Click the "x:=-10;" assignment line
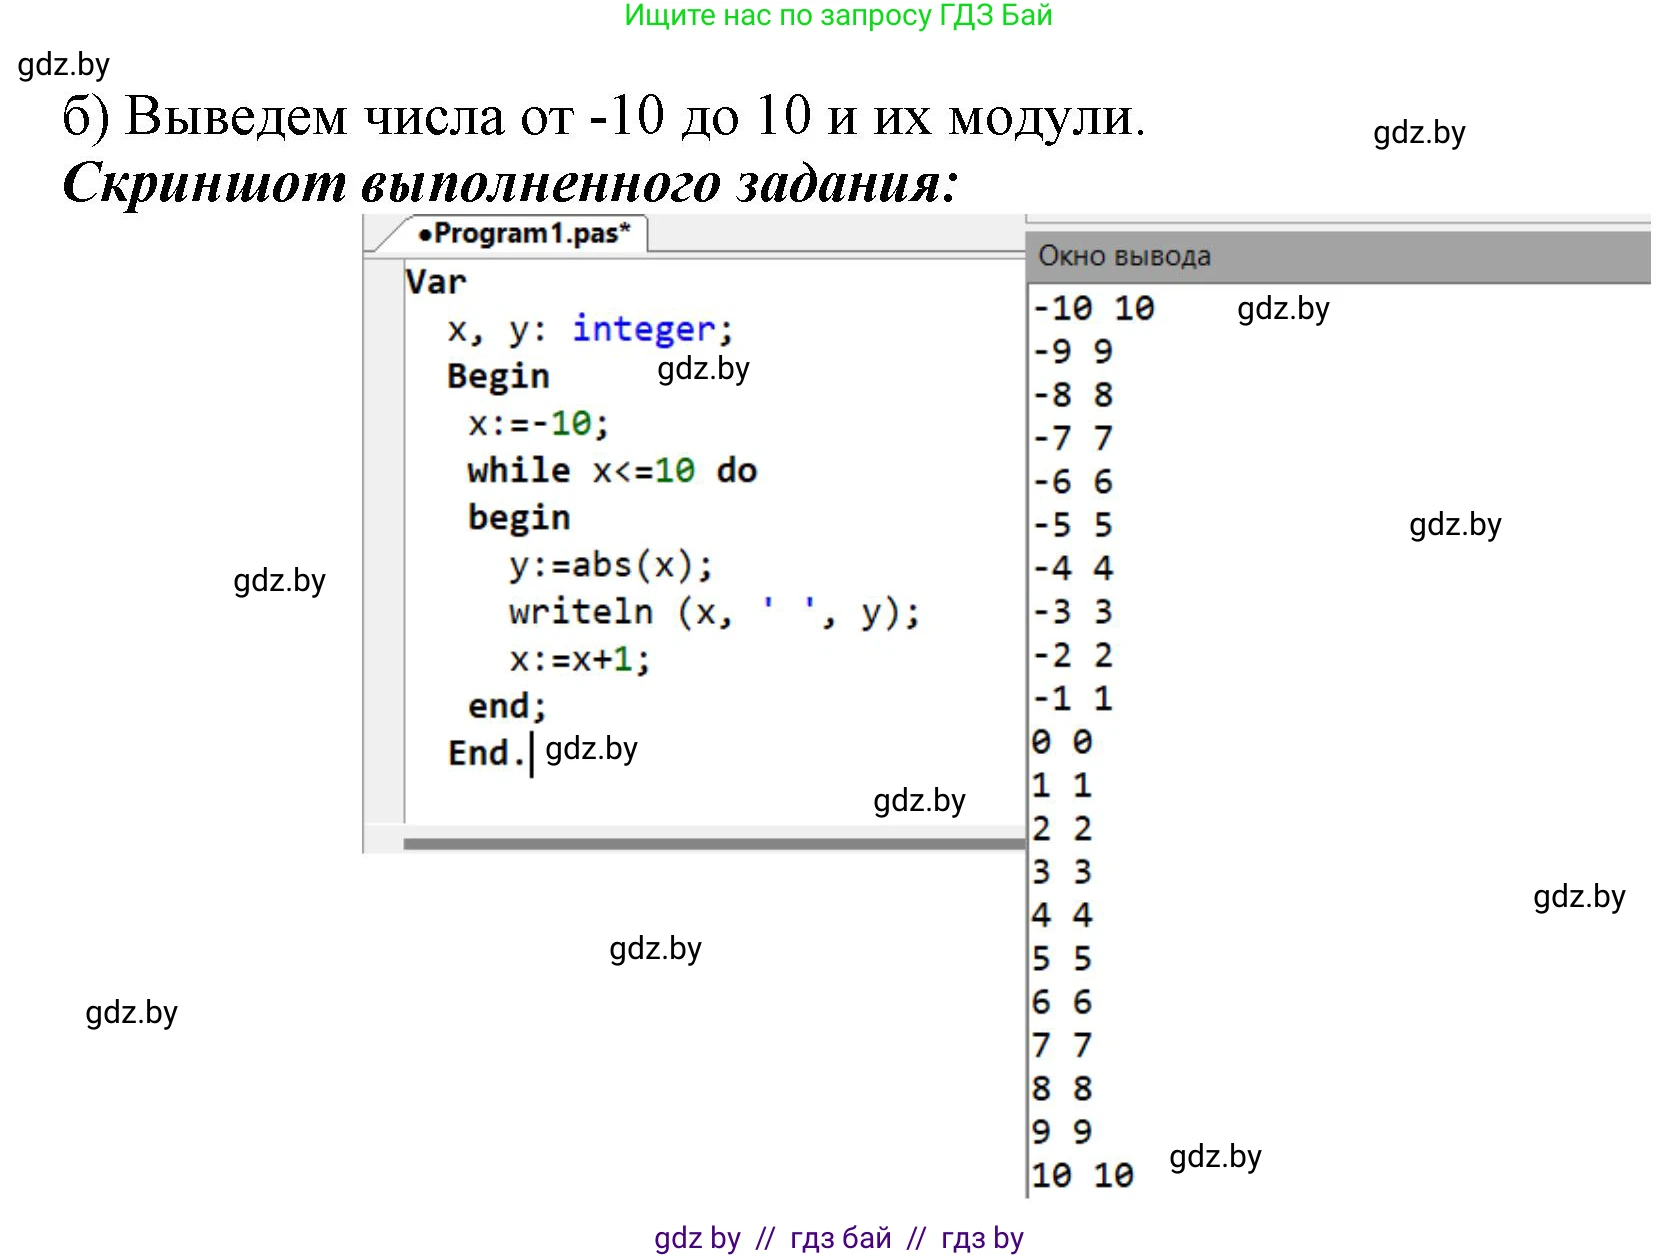This screenshot has width=1680, height=1258. click(x=538, y=423)
